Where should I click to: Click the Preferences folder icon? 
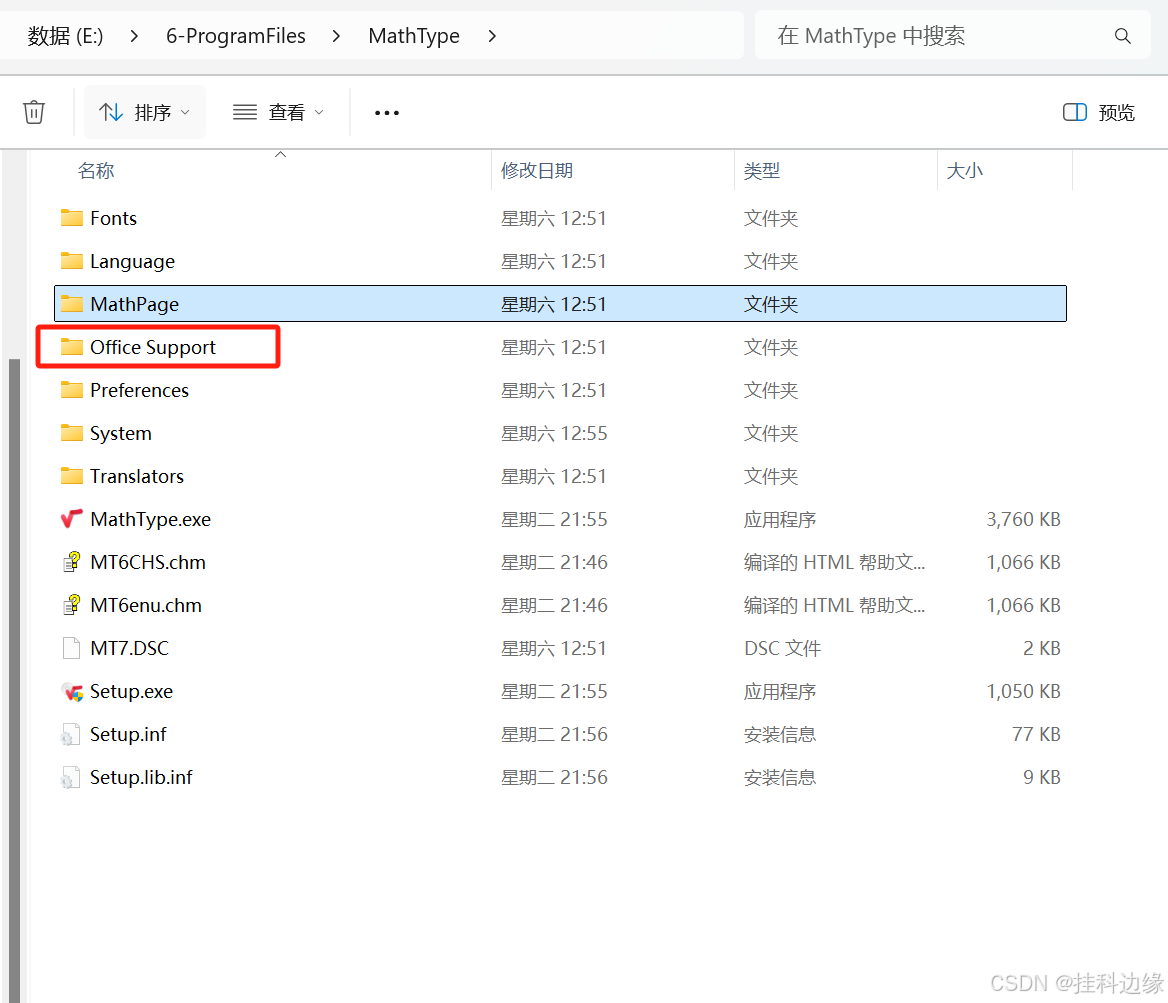(x=72, y=390)
